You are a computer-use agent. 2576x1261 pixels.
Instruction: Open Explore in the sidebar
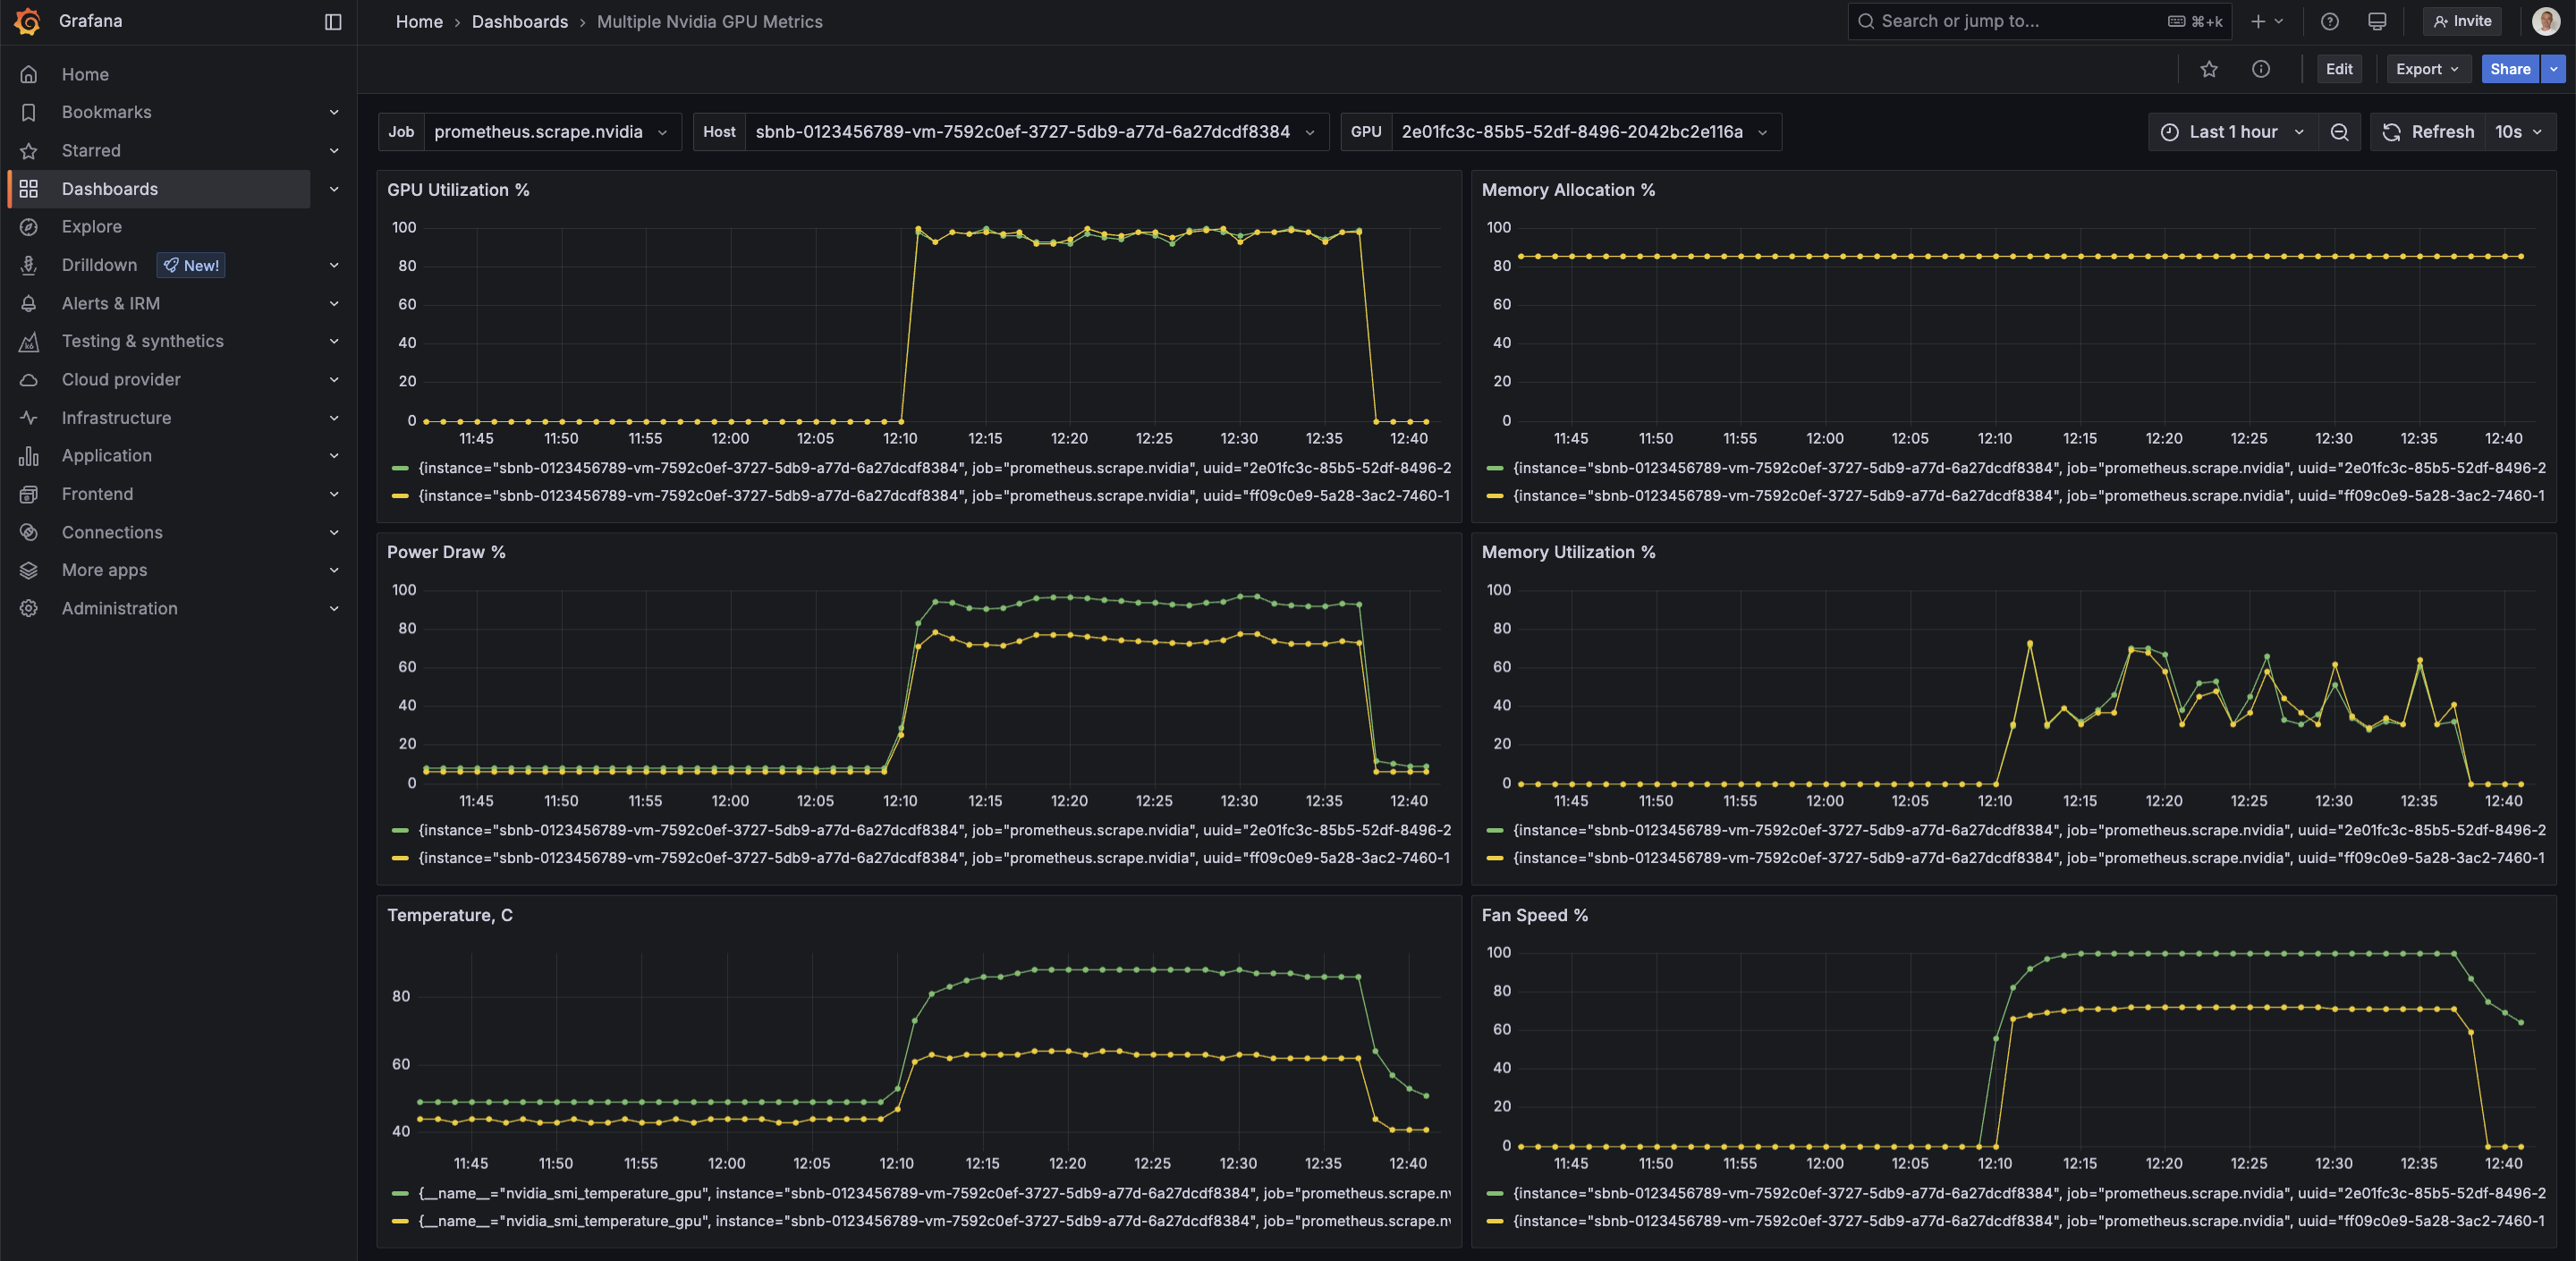click(92, 227)
